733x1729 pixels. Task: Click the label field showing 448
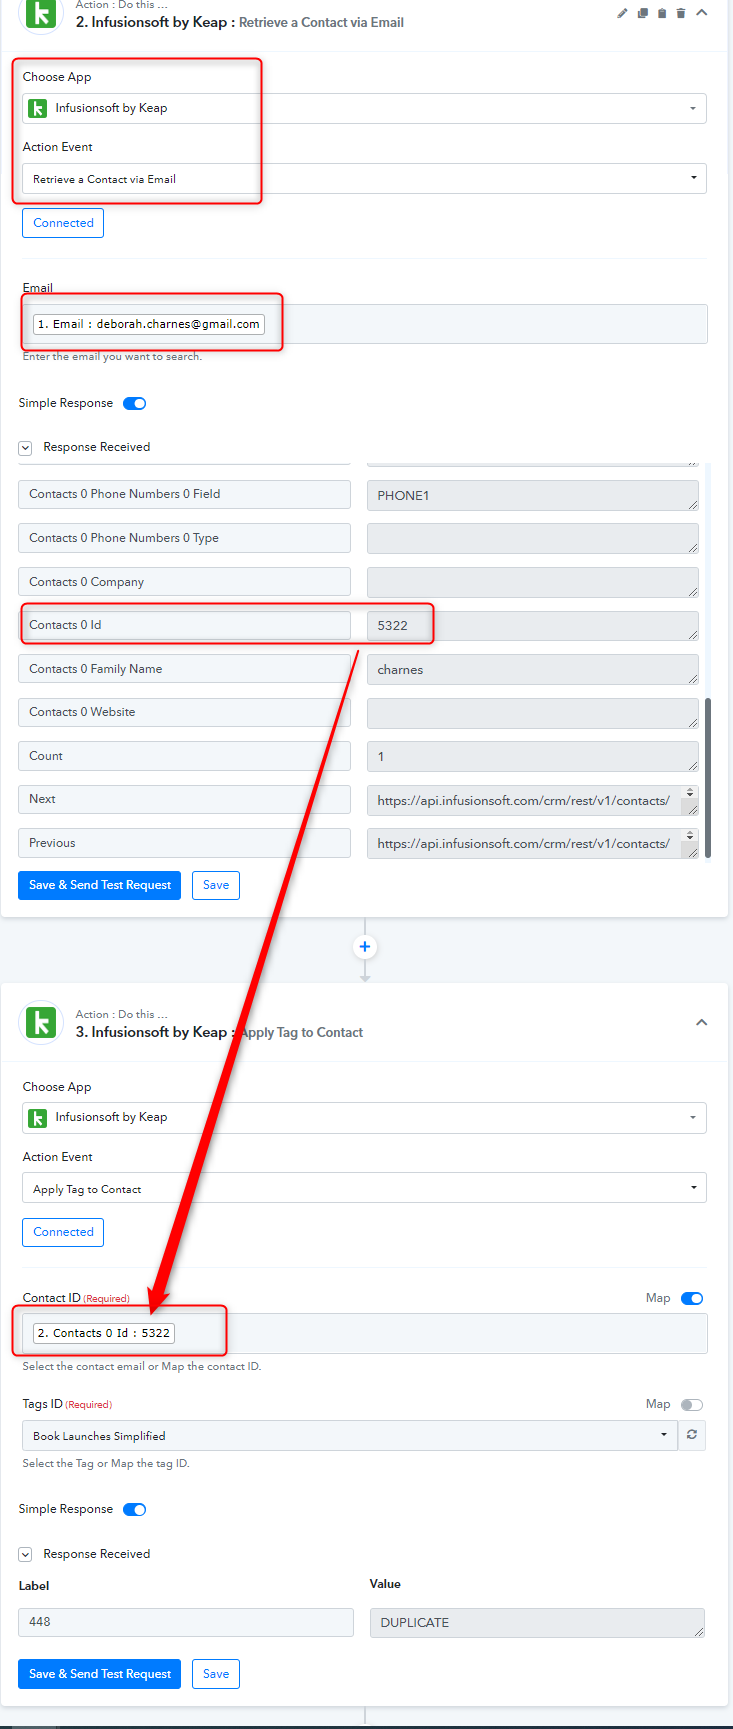[x=186, y=1622]
